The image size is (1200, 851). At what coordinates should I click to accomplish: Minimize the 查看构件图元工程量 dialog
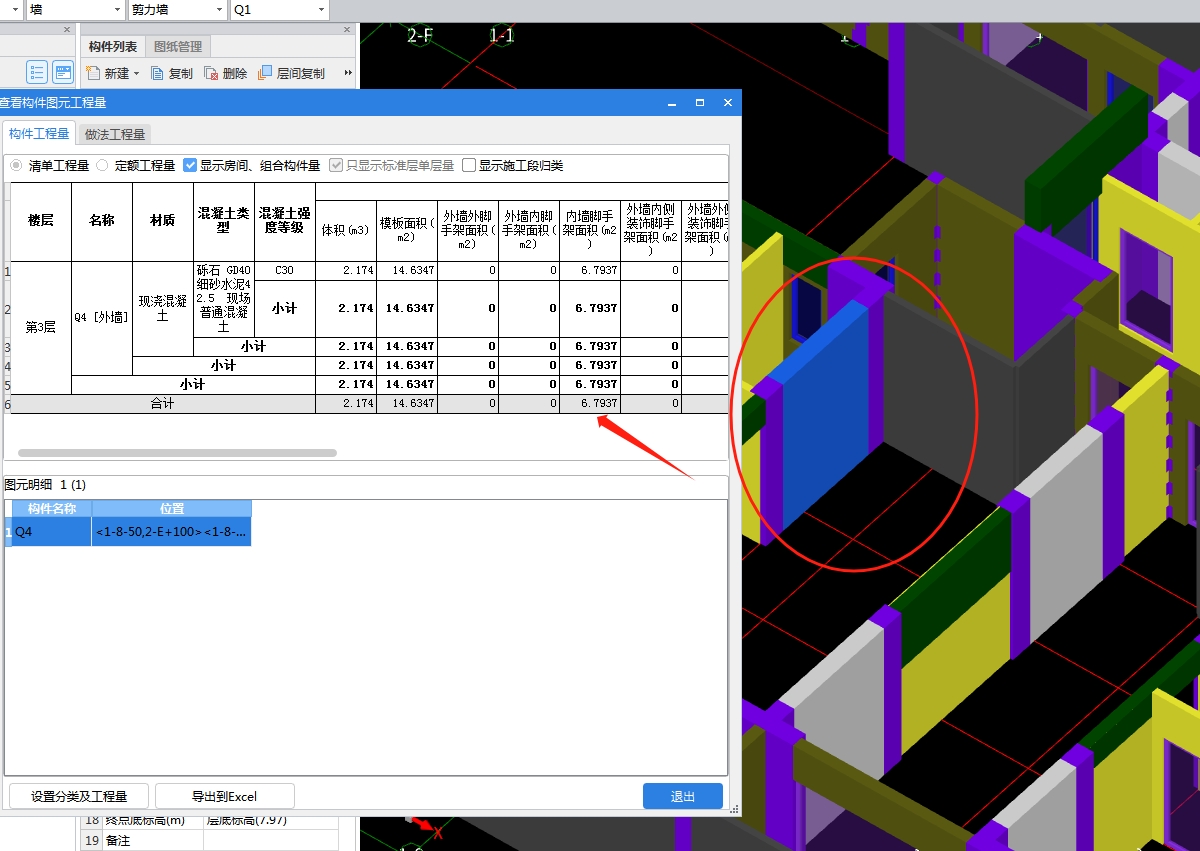point(673,102)
